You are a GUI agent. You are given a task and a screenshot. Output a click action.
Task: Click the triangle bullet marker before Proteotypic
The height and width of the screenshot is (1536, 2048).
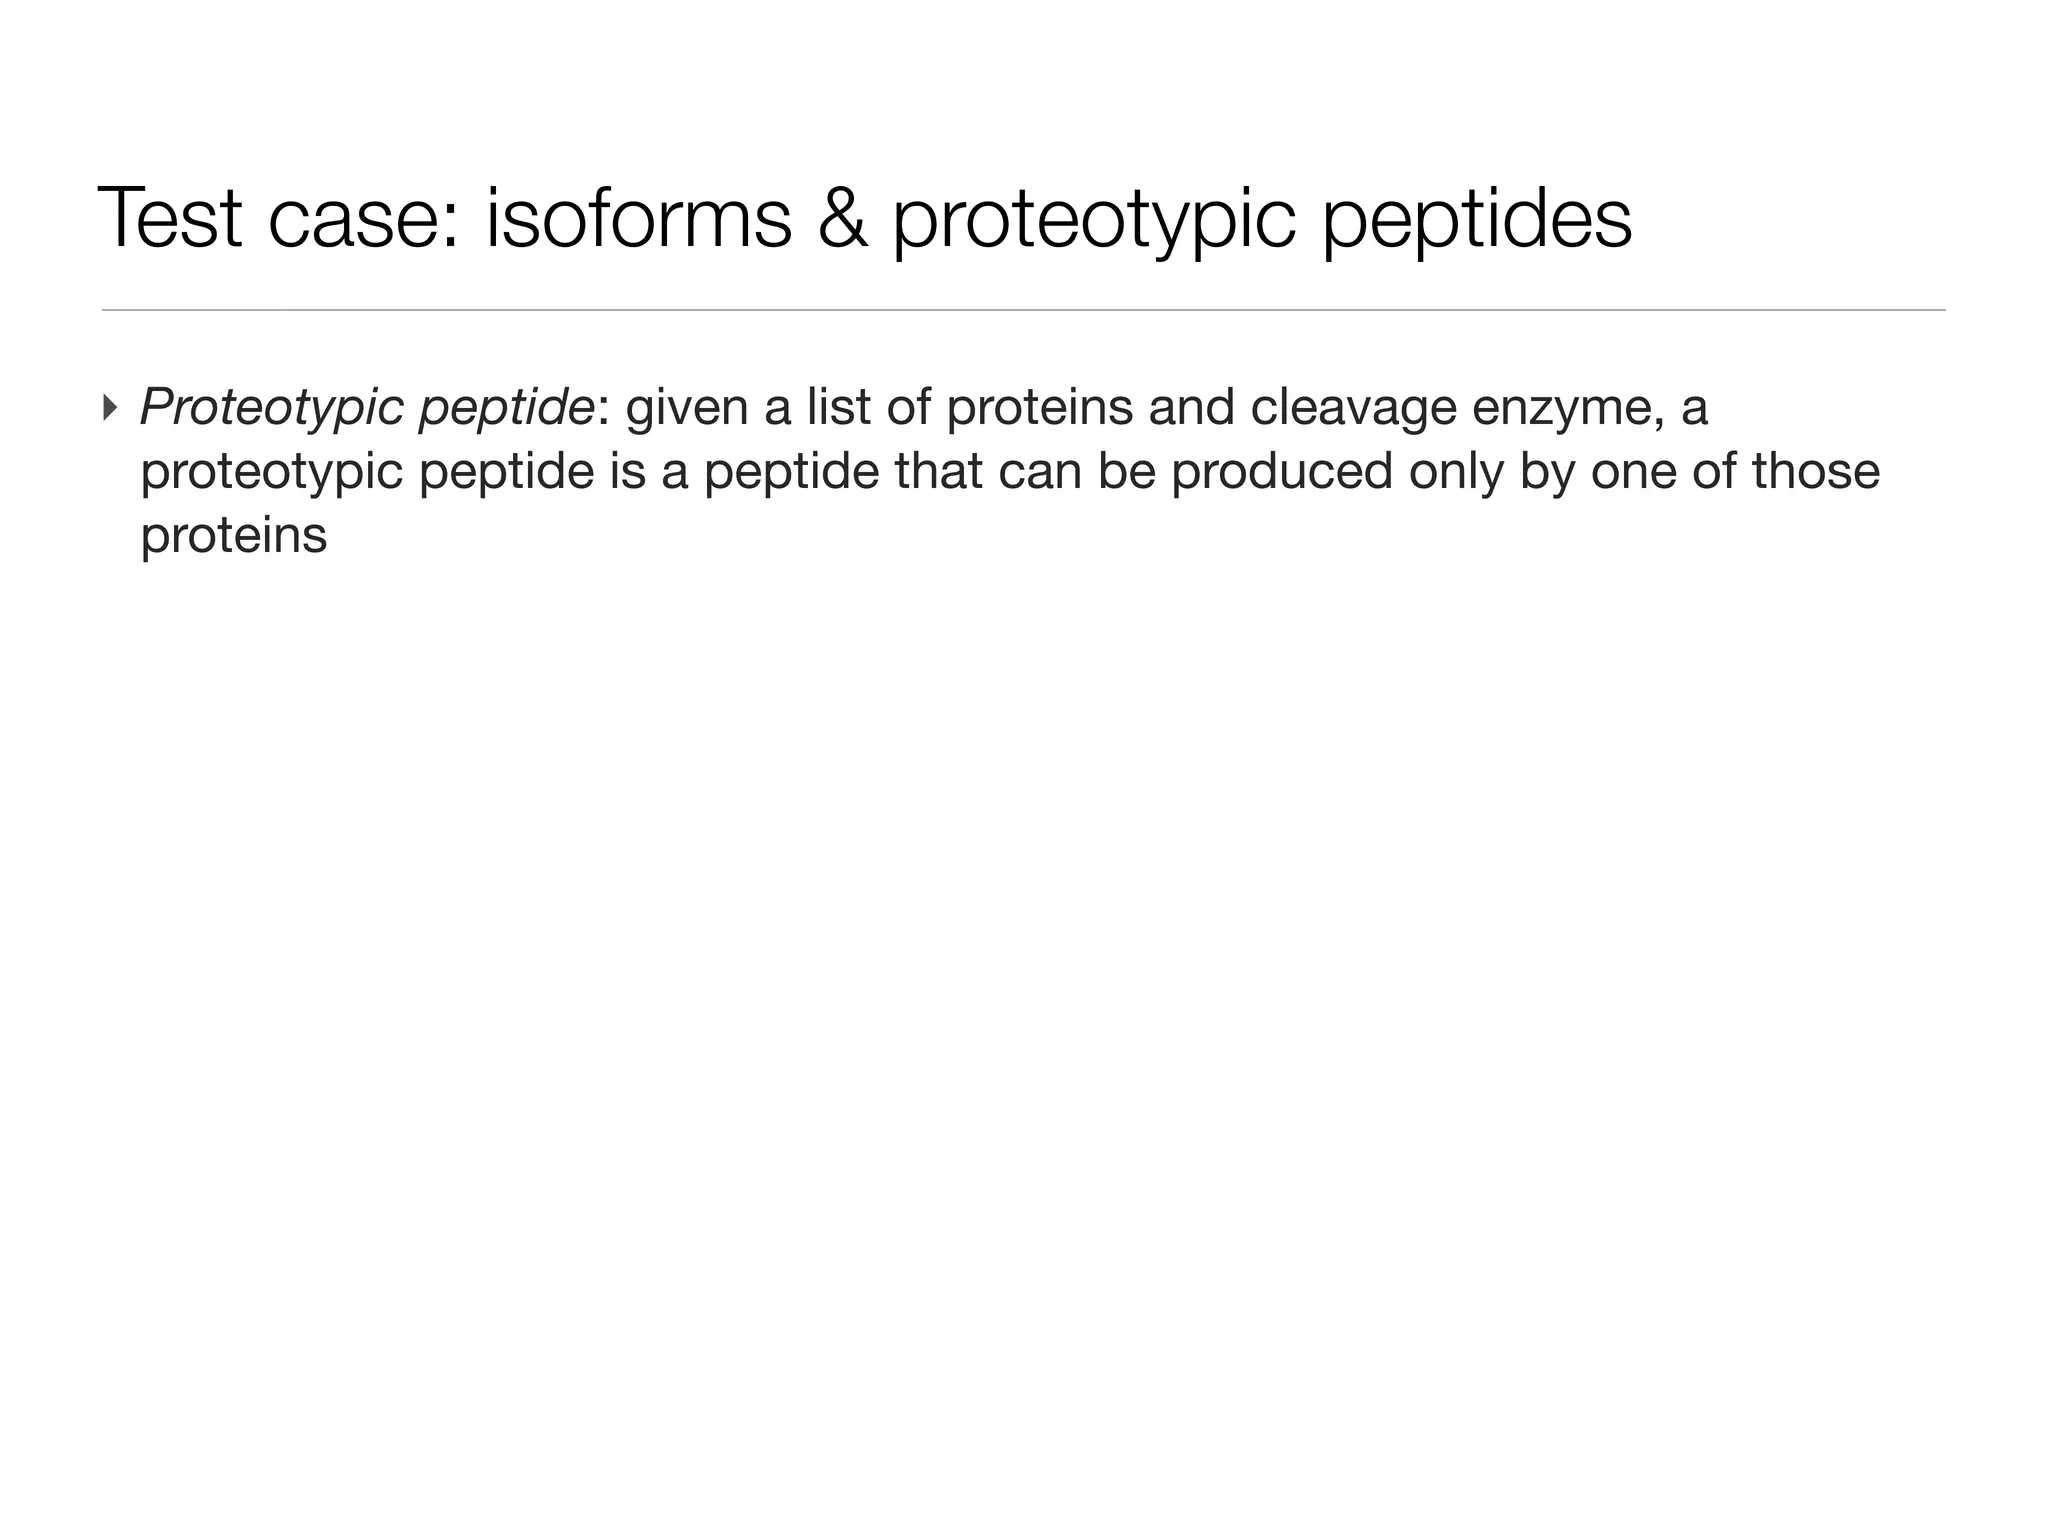110,407
